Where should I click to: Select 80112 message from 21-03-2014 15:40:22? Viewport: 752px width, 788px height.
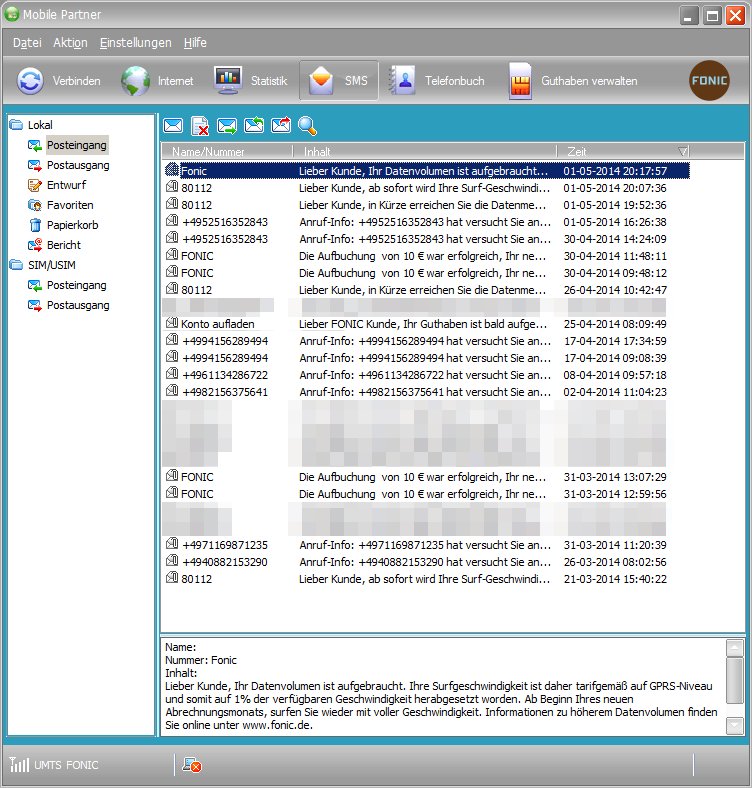[426, 579]
